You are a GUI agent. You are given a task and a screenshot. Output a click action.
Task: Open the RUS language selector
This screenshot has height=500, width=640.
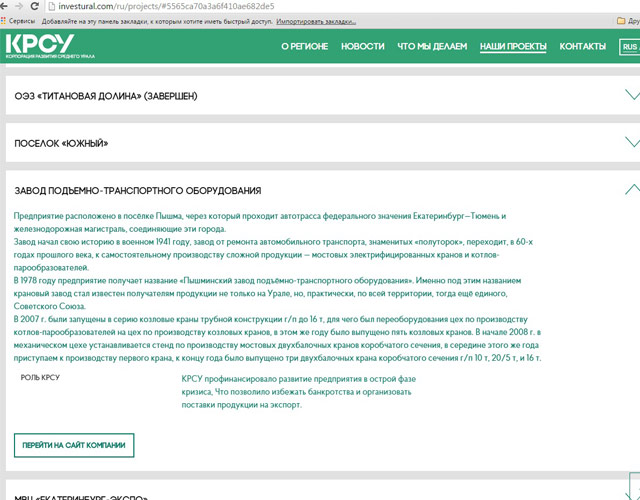(629, 47)
